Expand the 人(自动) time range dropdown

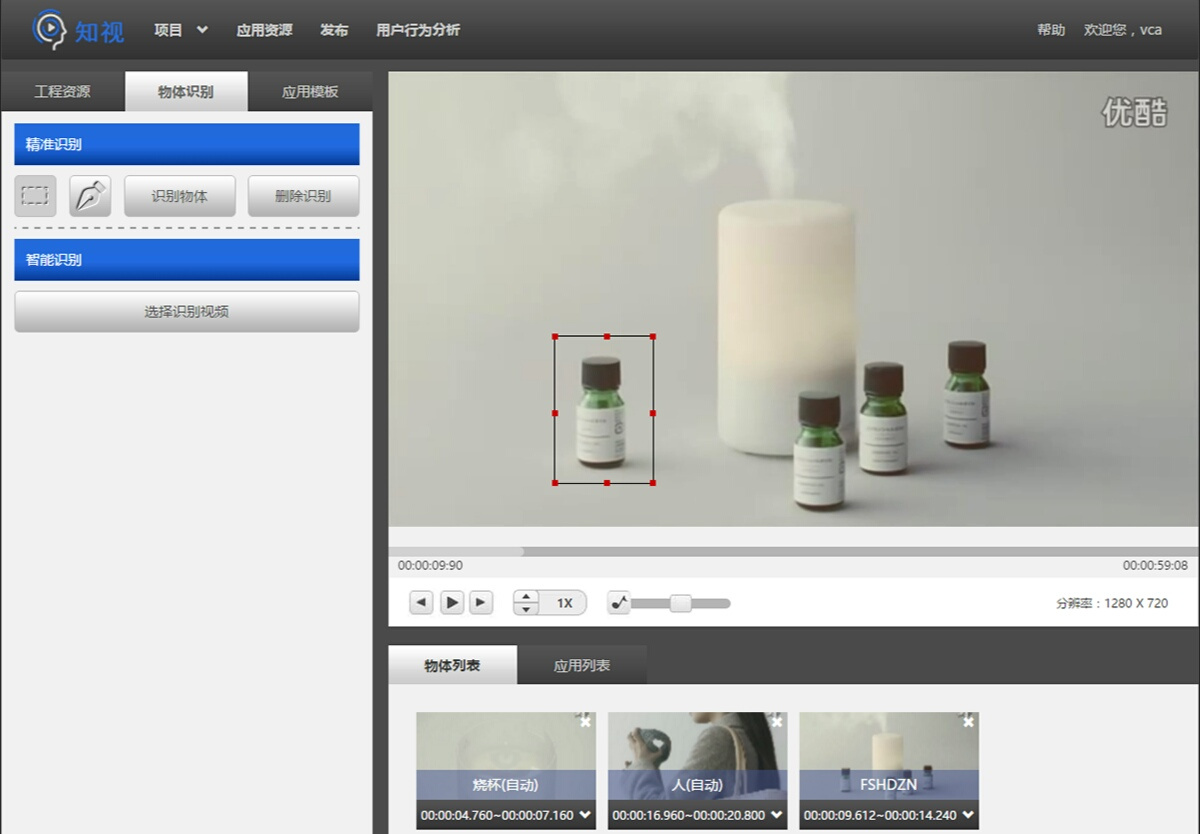777,815
